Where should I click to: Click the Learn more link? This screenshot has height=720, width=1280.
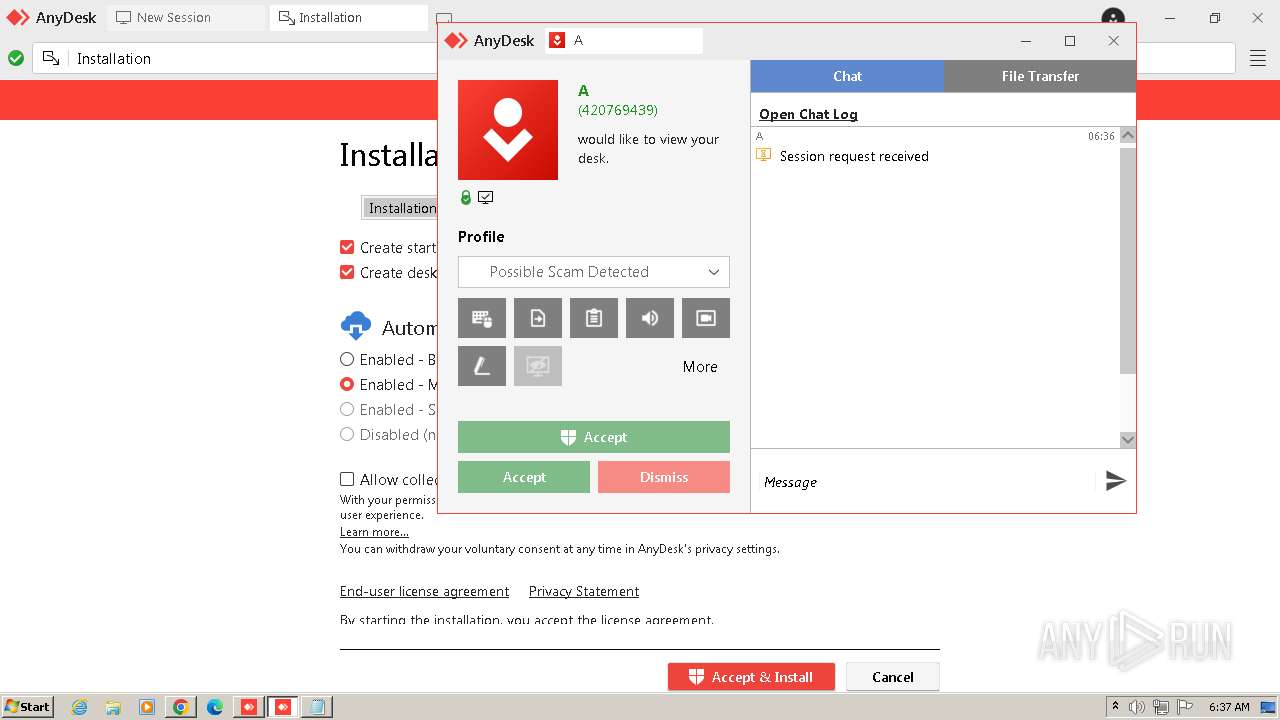coord(374,532)
